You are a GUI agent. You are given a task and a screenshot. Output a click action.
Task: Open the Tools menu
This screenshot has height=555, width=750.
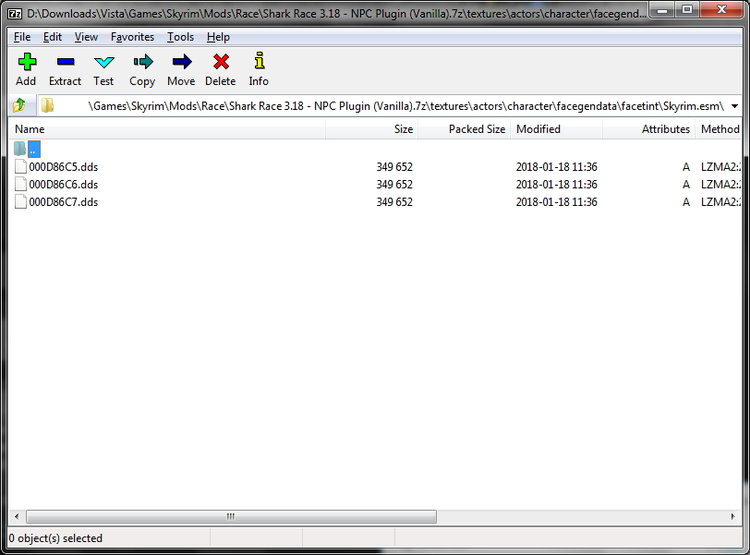click(180, 37)
